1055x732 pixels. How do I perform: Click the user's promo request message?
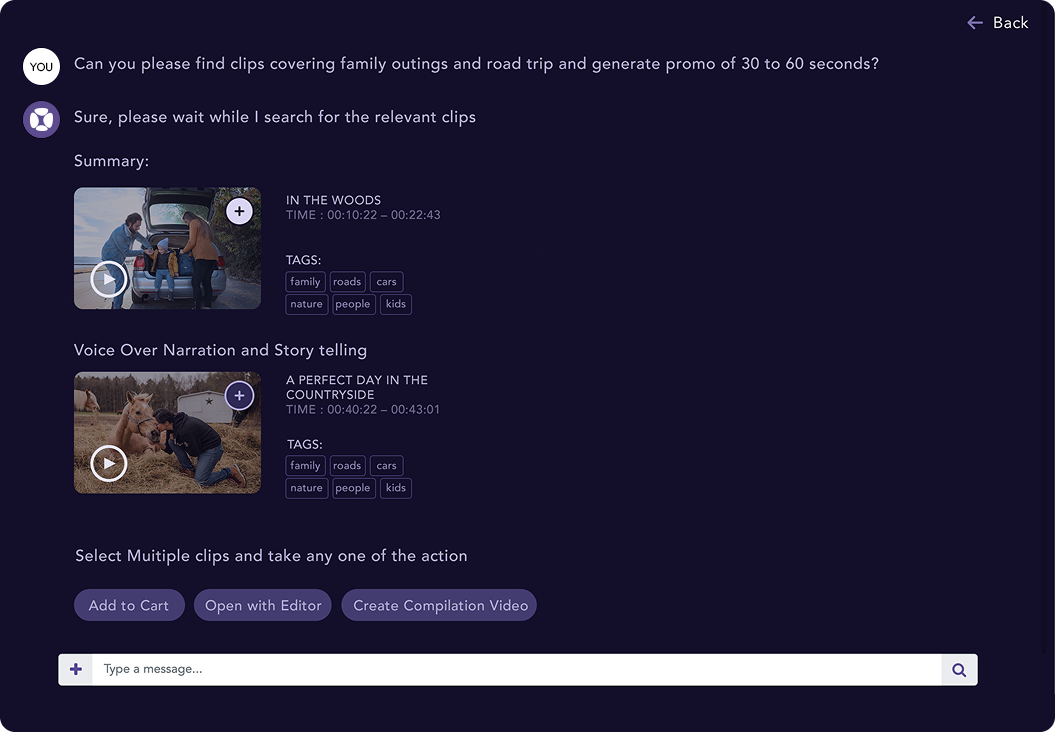point(476,65)
